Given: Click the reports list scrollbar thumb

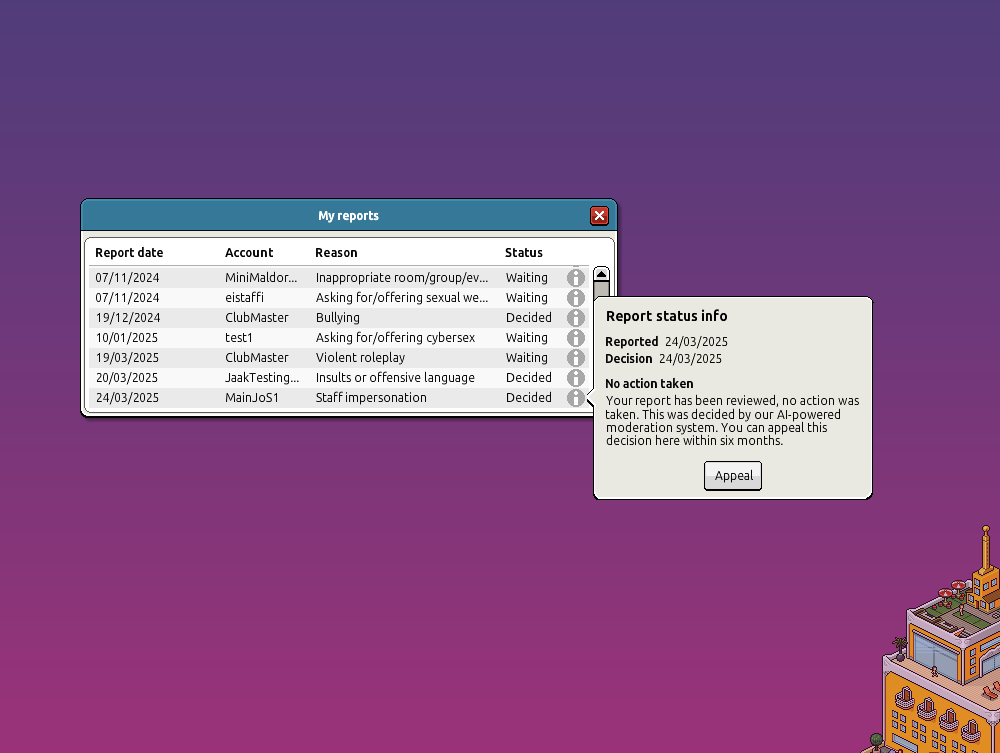Looking at the screenshot, I should (601, 290).
